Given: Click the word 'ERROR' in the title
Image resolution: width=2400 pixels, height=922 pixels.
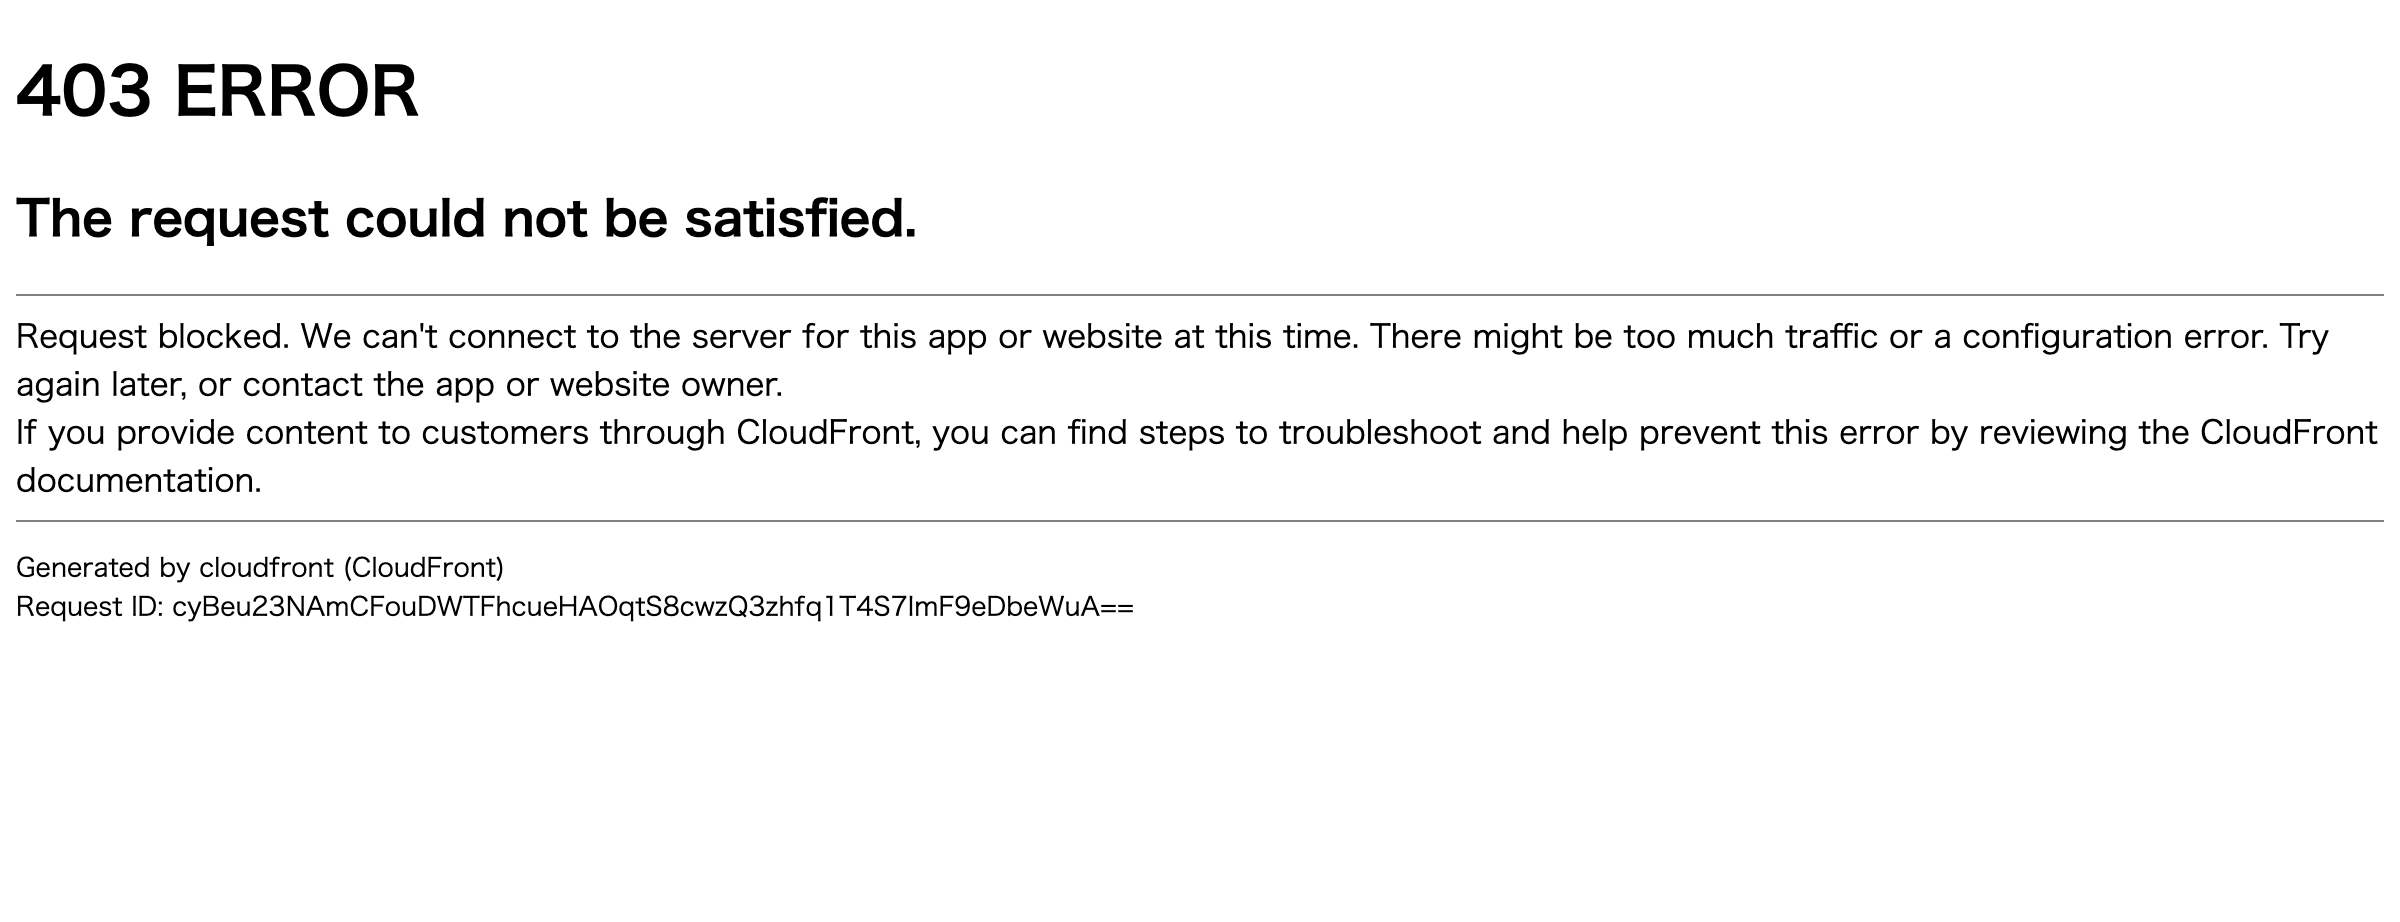Looking at the screenshot, I should 296,92.
